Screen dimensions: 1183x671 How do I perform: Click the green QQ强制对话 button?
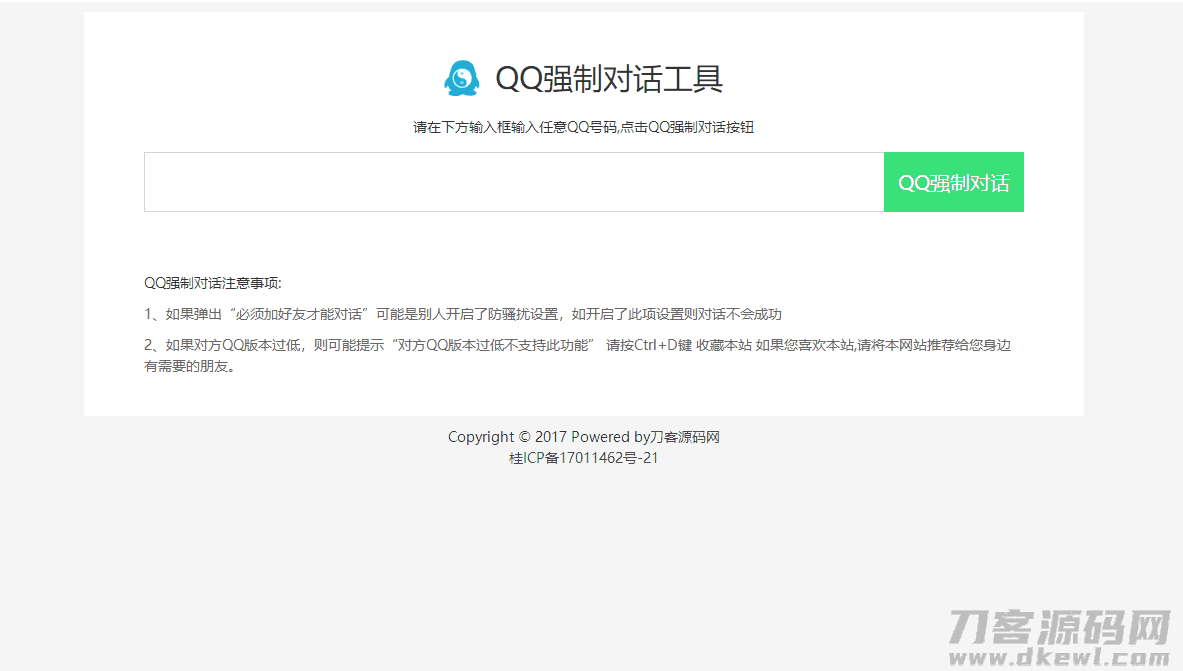954,182
